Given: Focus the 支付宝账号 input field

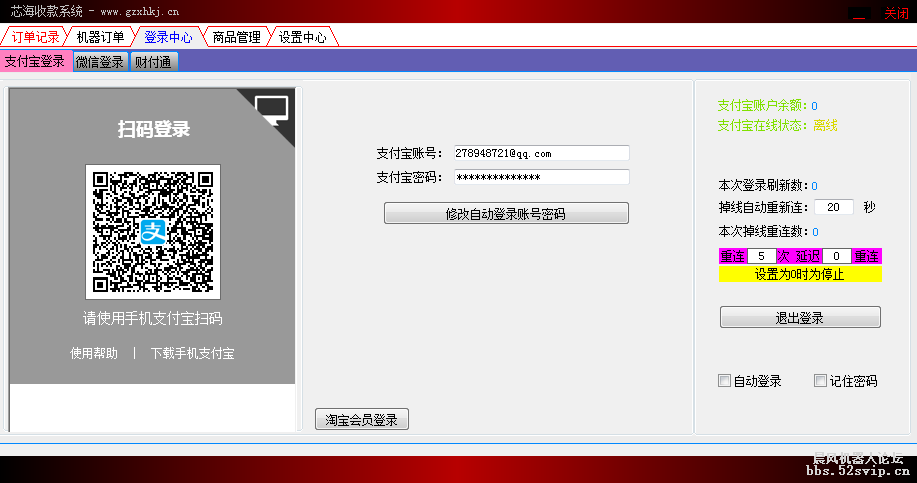Looking at the screenshot, I should click(542, 153).
